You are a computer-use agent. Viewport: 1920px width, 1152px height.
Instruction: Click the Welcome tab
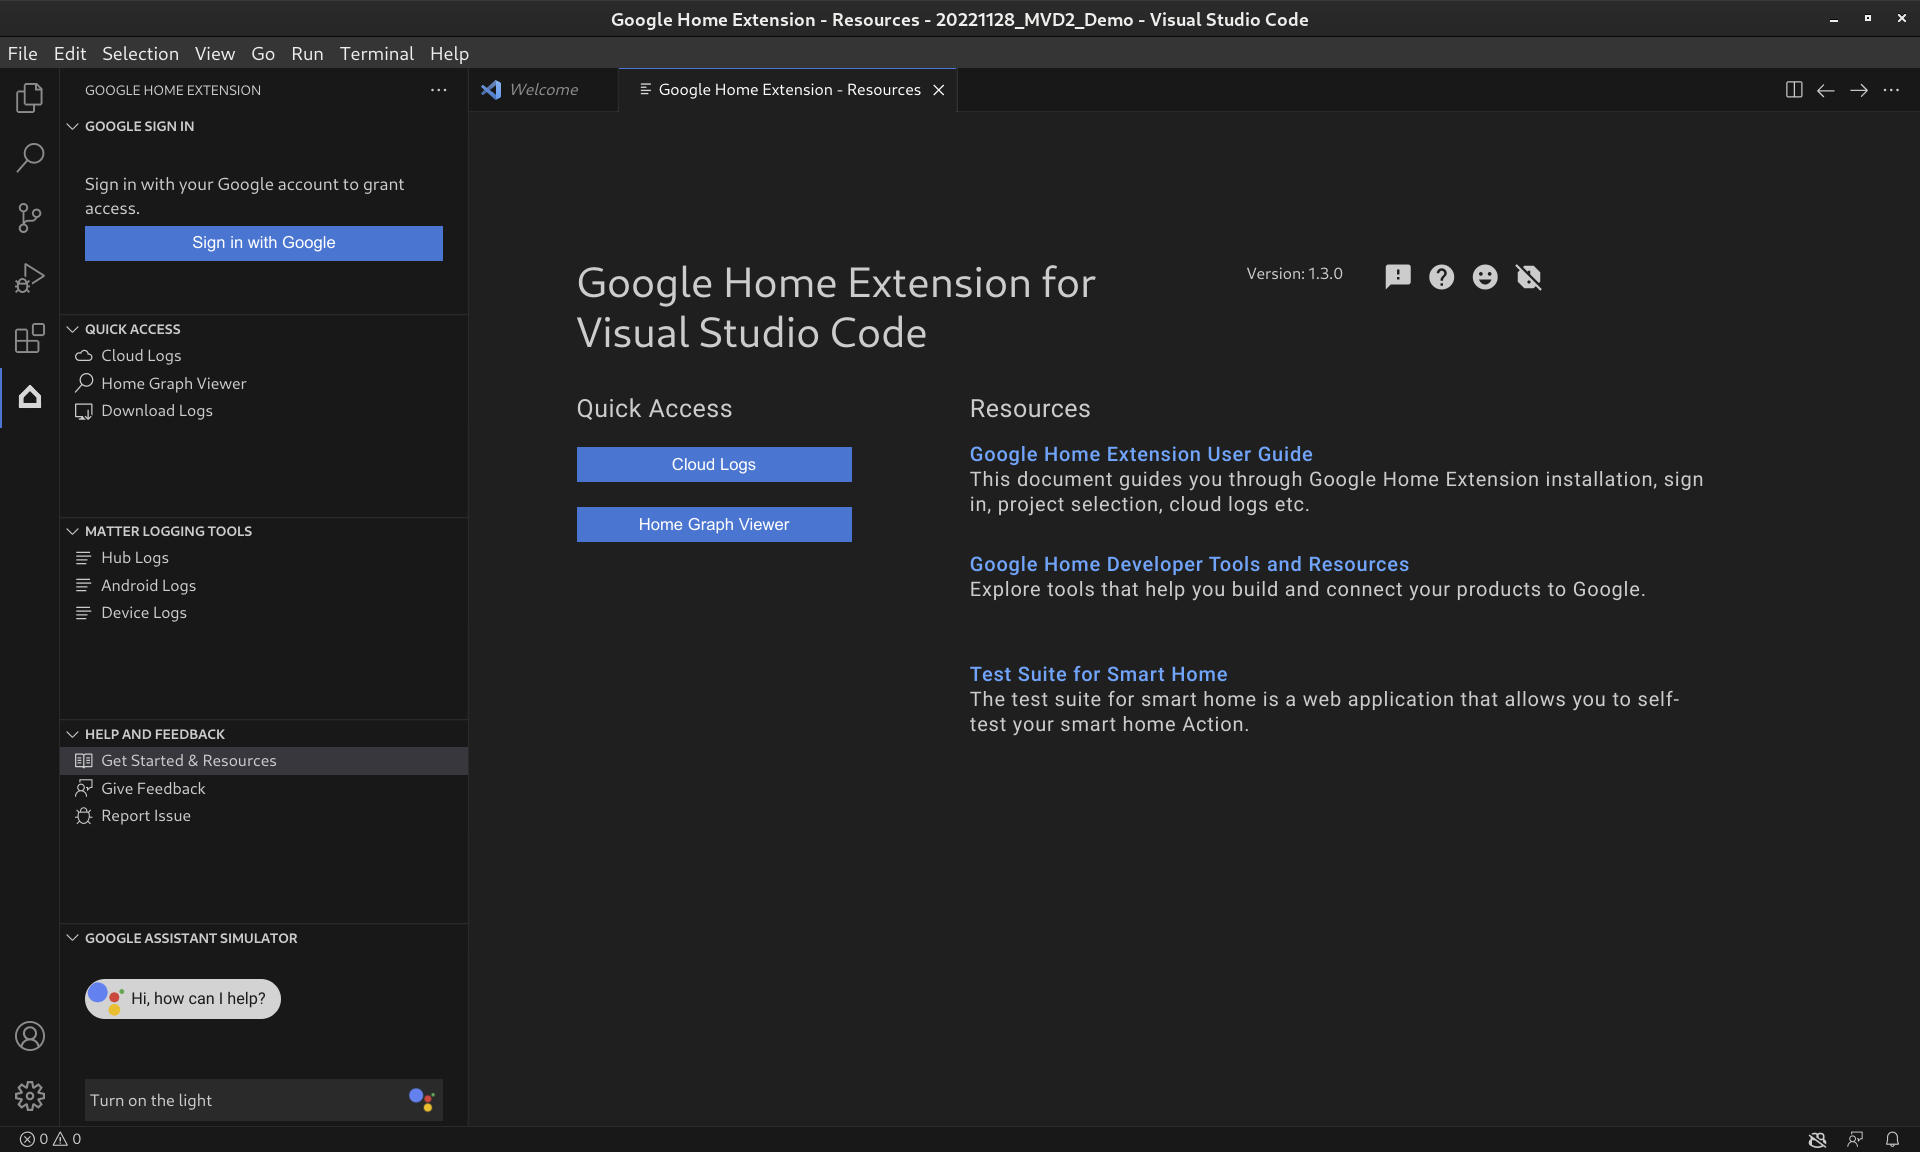543,89
